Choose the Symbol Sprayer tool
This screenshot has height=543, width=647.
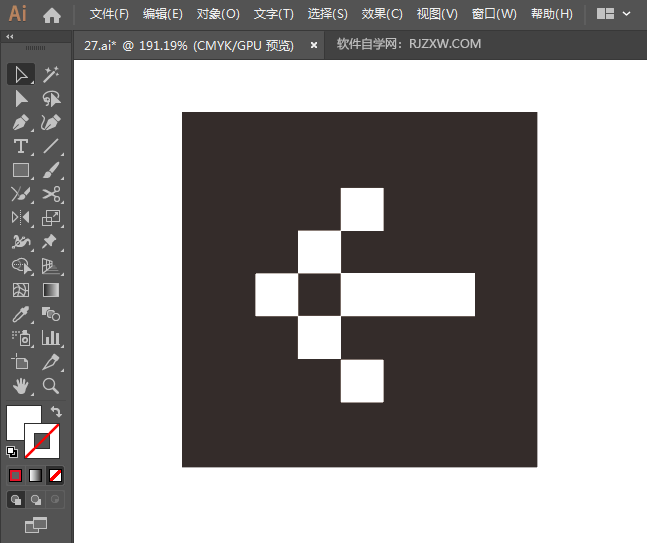pos(21,338)
